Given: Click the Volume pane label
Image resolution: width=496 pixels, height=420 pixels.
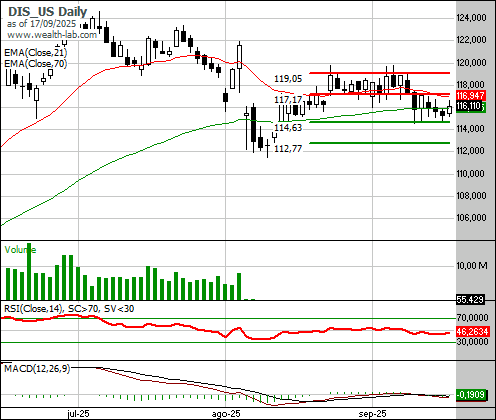Looking at the screenshot, I should (x=20, y=250).
